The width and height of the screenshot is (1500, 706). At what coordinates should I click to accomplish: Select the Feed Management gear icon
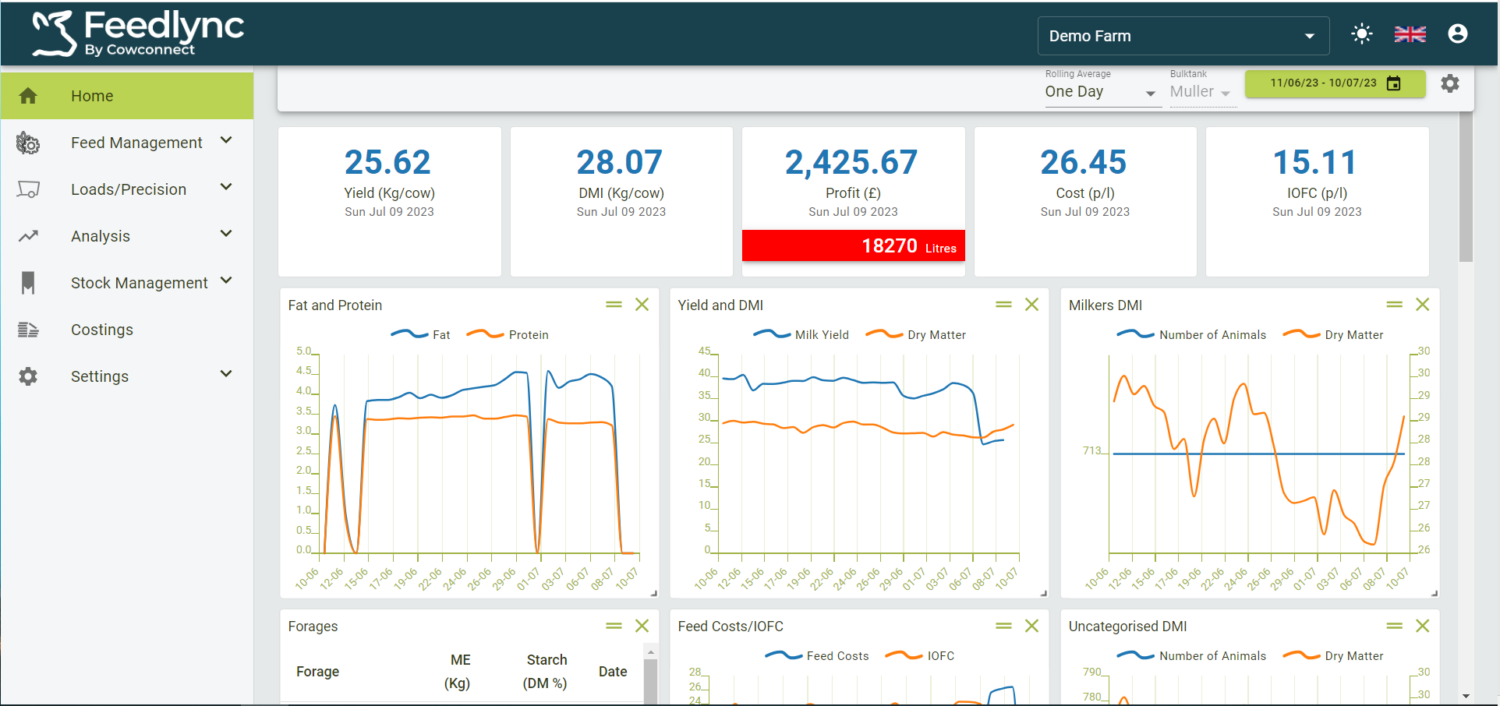coord(28,142)
